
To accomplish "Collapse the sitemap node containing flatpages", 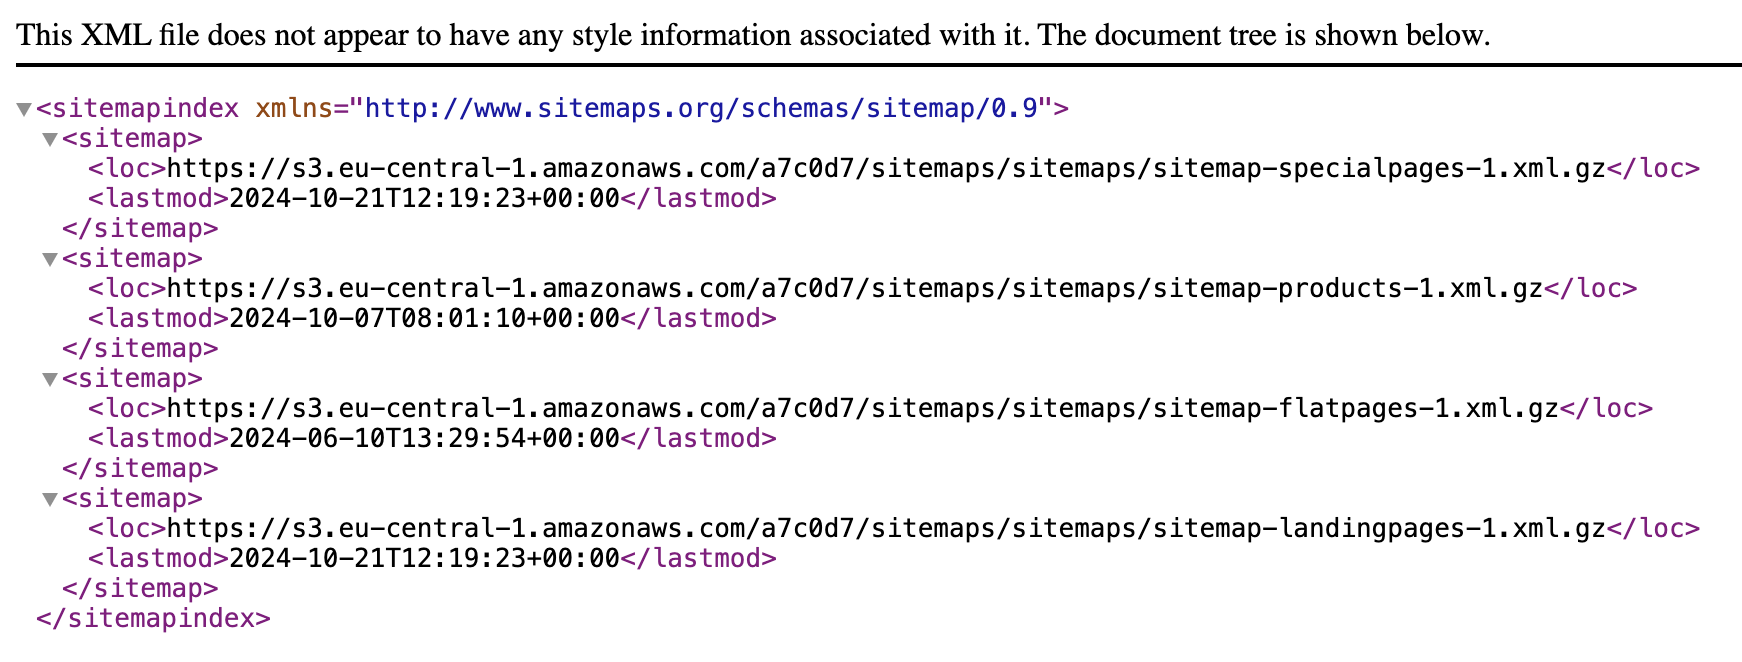I will (49, 379).
